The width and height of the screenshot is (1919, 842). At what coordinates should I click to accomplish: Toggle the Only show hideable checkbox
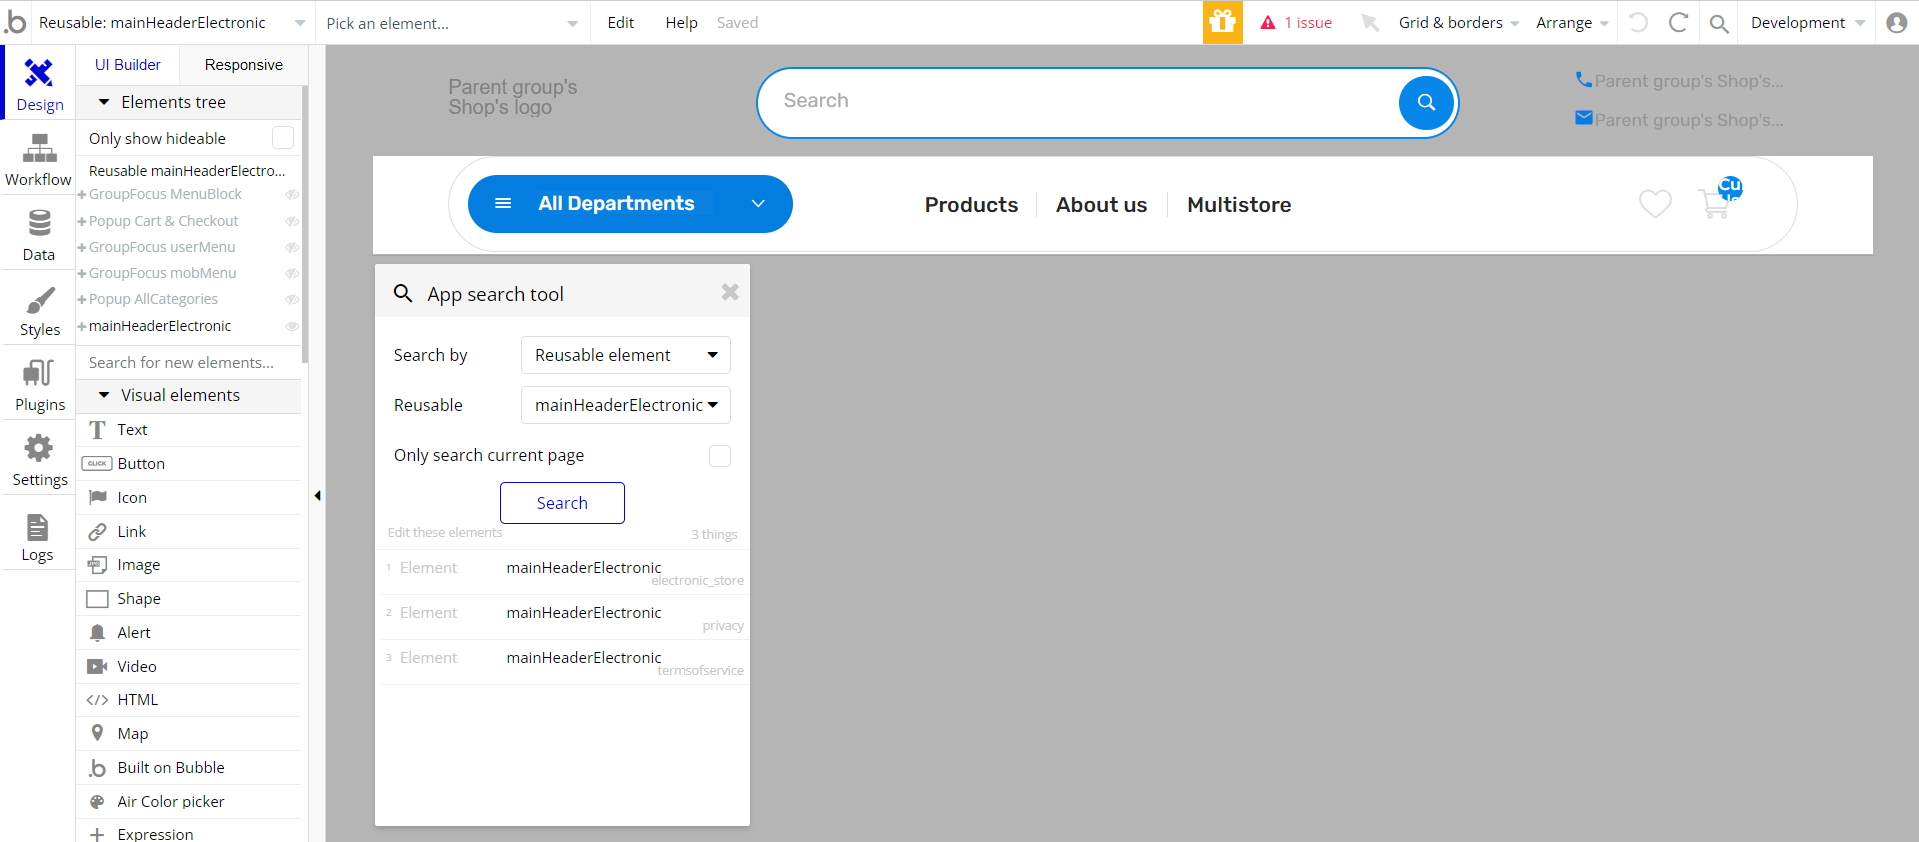click(x=283, y=138)
